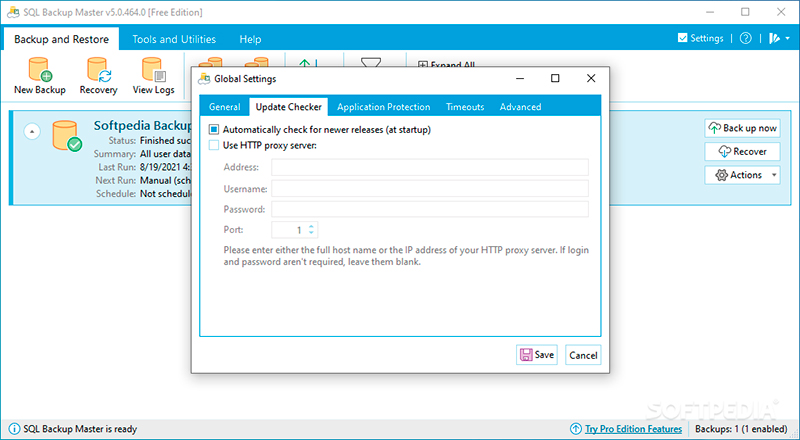Click the Save button in Global Settings
Image resolution: width=800 pixels, height=440 pixels.
536,354
